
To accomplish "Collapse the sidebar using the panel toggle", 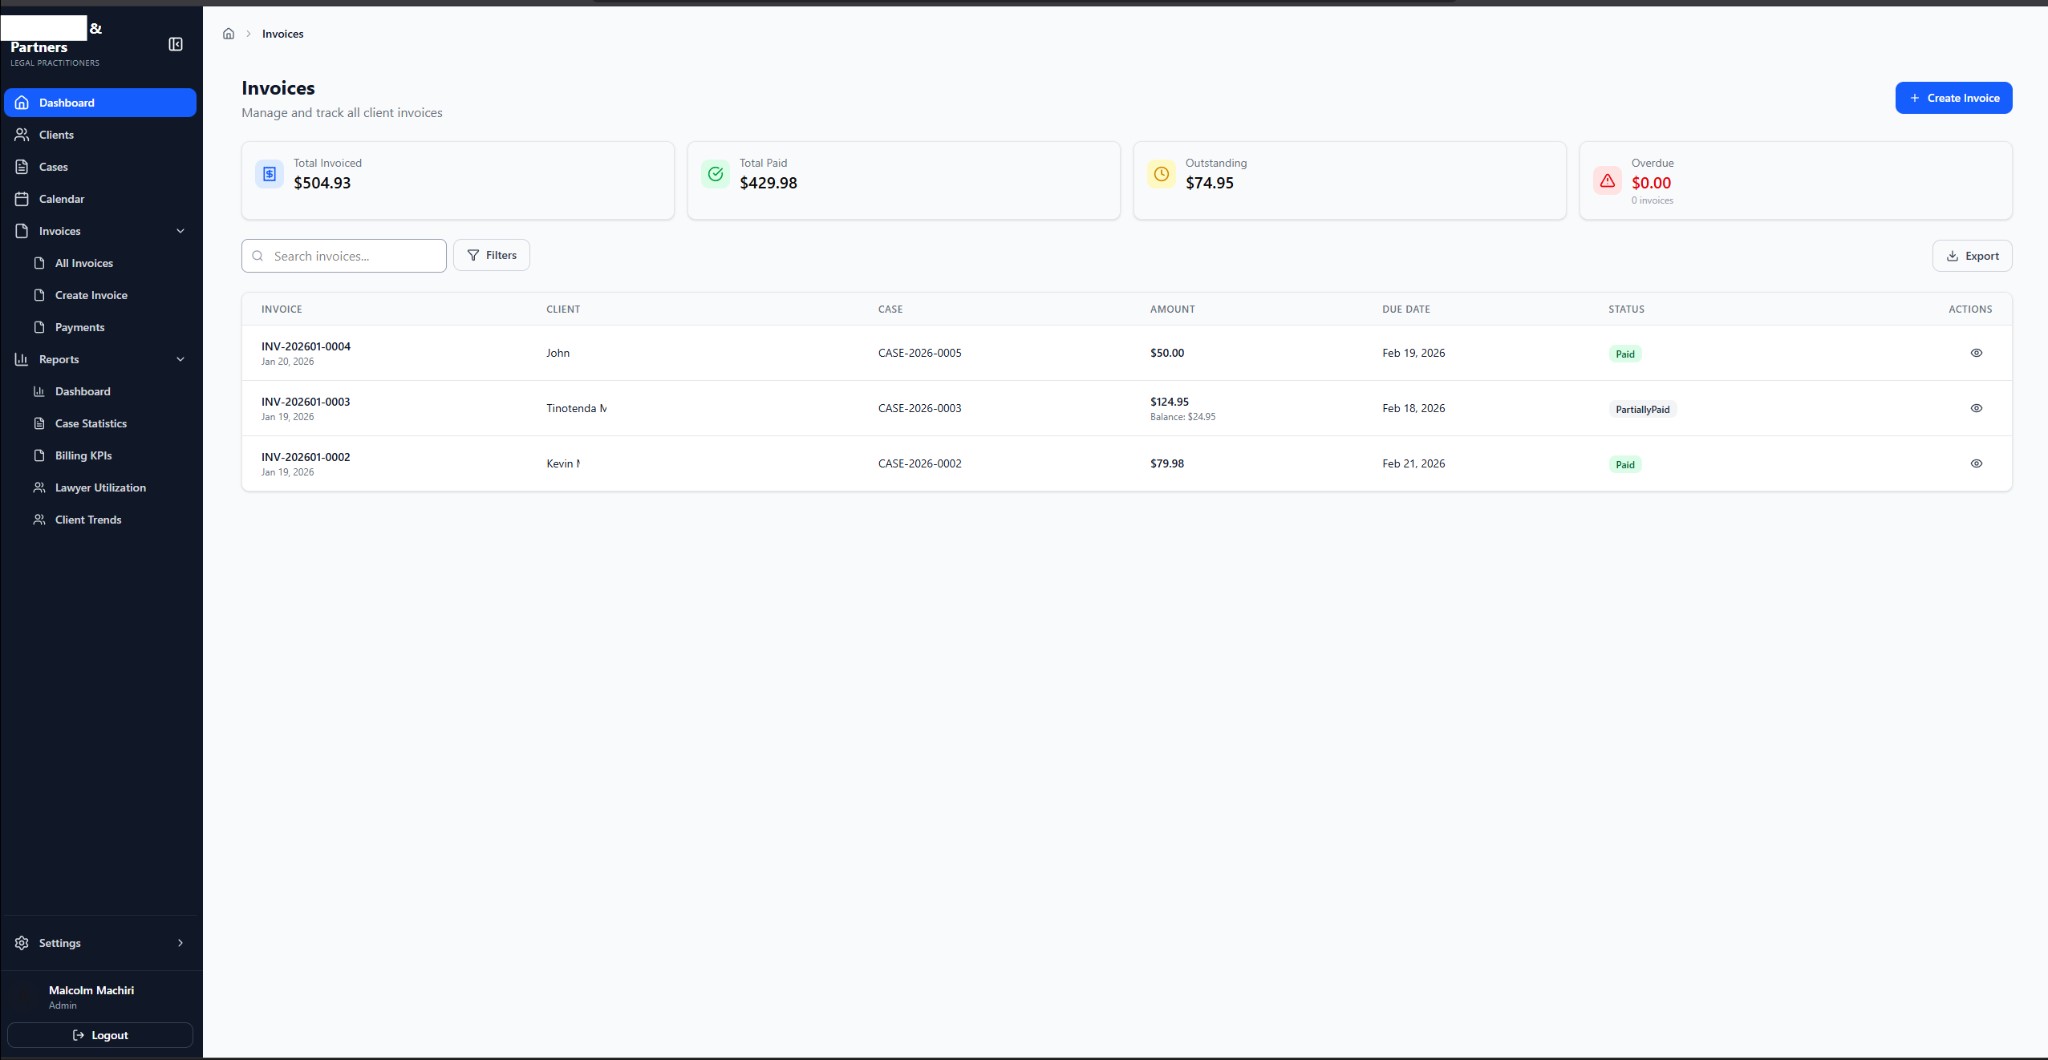I will [x=175, y=45].
